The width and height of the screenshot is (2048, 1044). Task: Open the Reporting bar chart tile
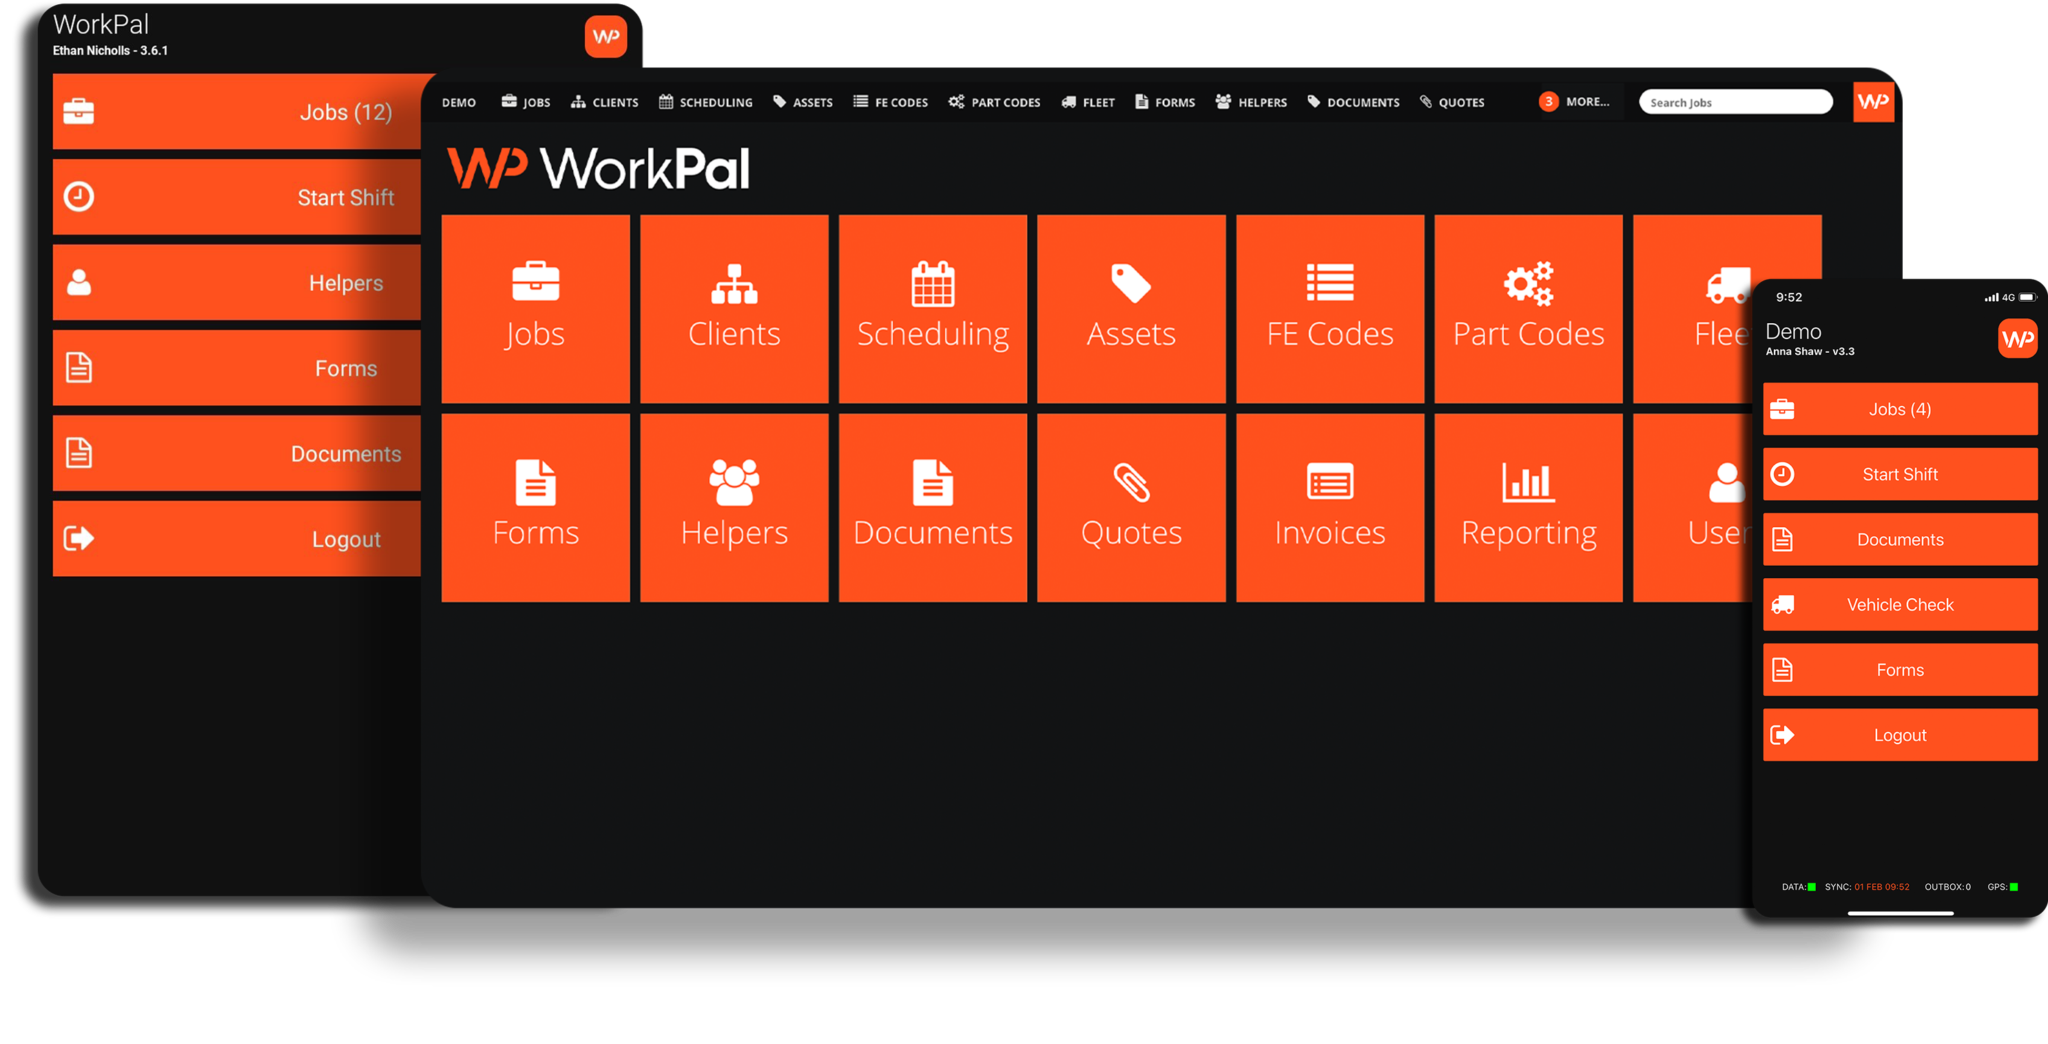pos(1528,507)
